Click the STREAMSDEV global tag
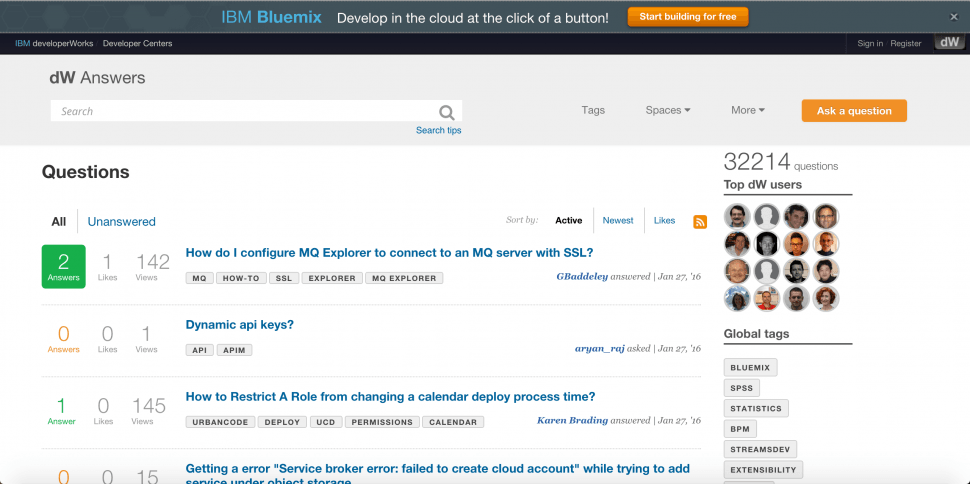Screen dimensions: 970x484 click(760, 449)
